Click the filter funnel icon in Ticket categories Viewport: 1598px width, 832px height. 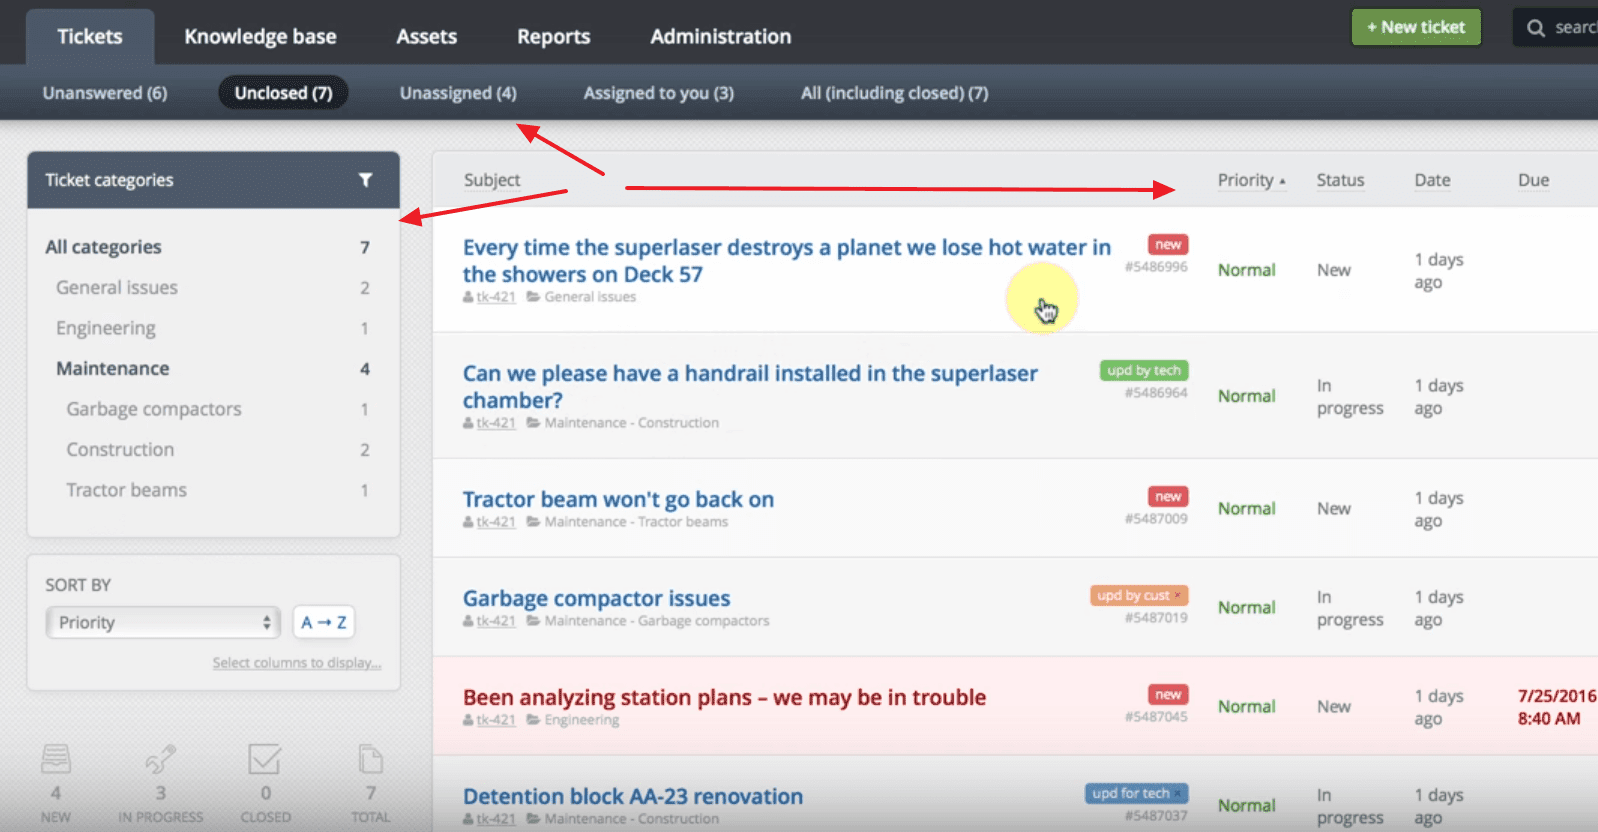tap(365, 180)
